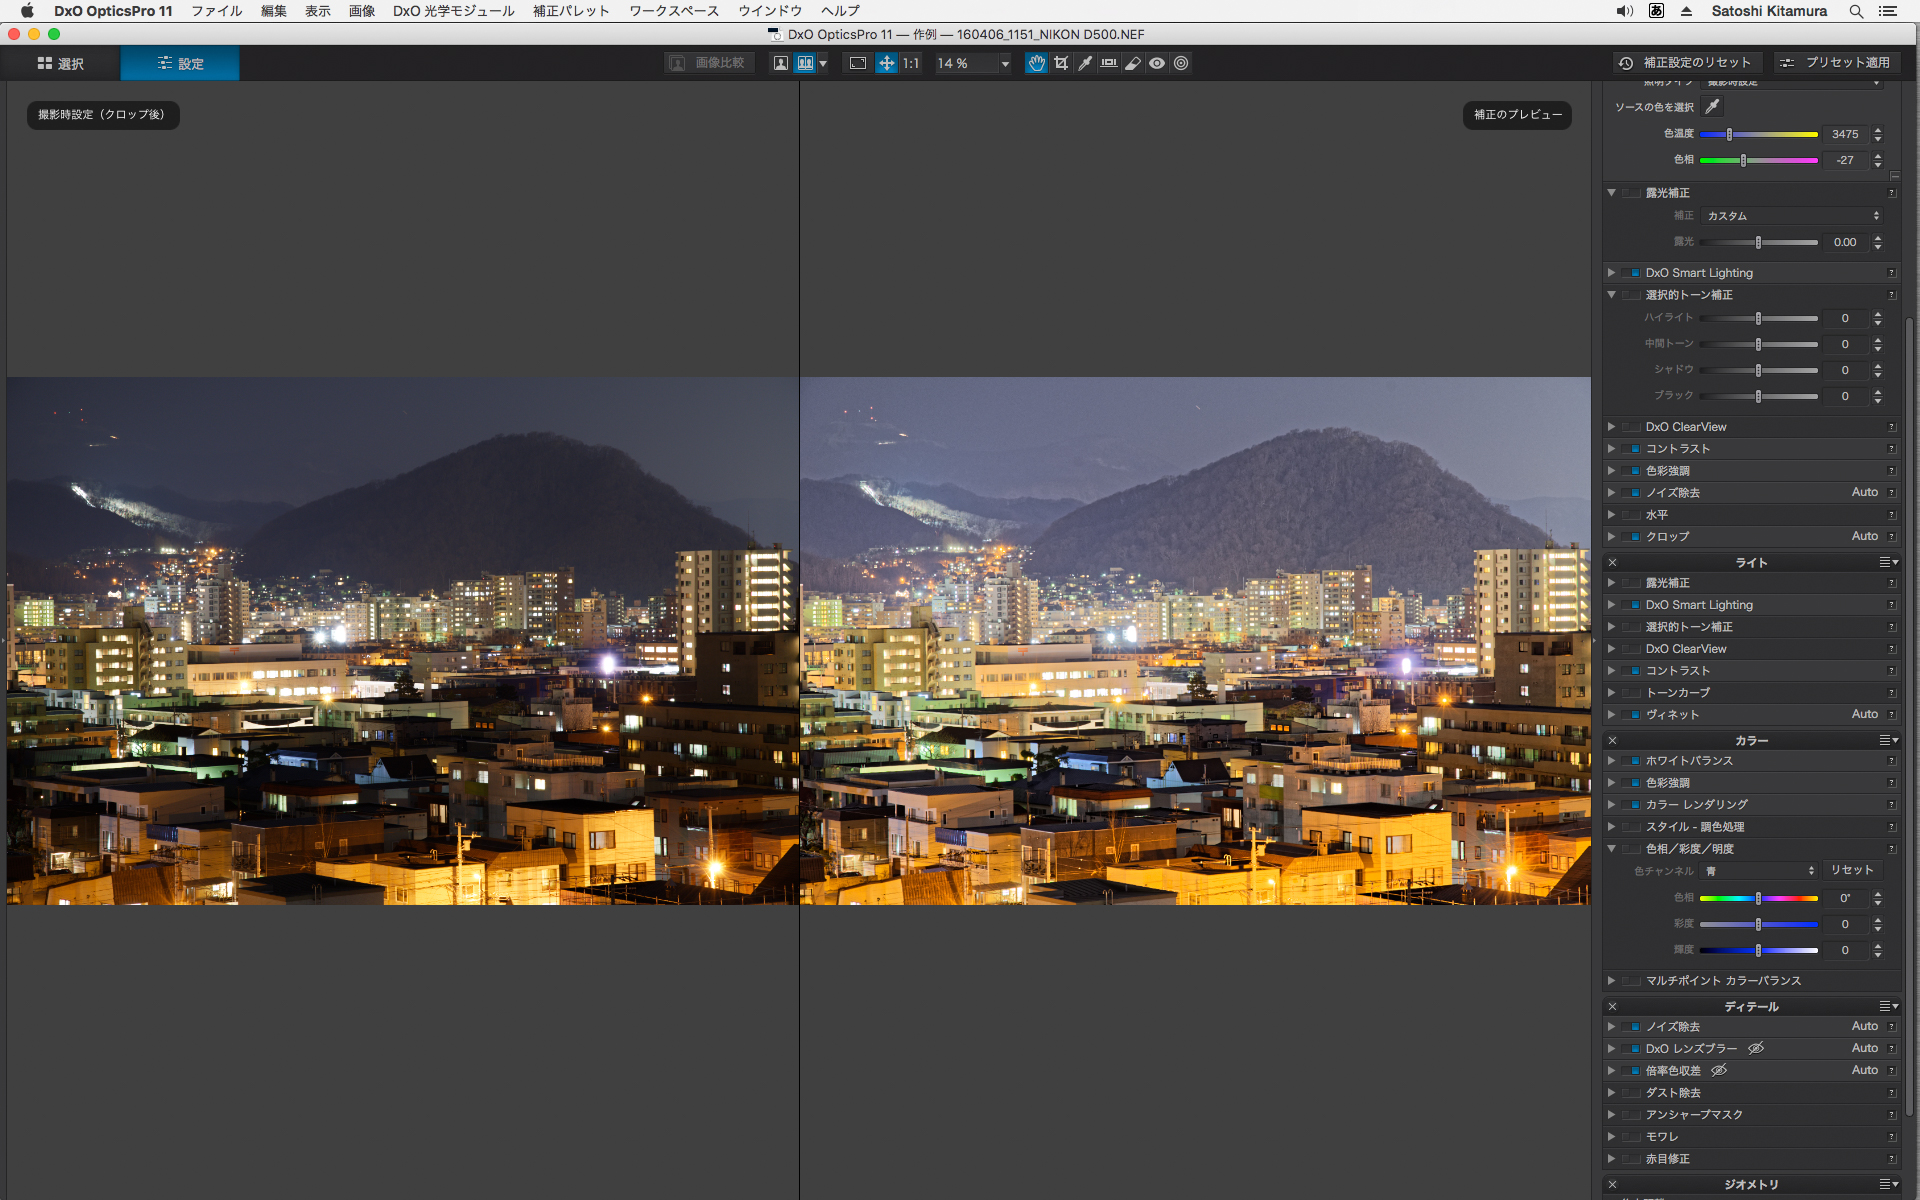Viewport: 1920px width, 1200px height.
Task: Toggle DxO ClearView correction checkbox
Action: click(1633, 427)
